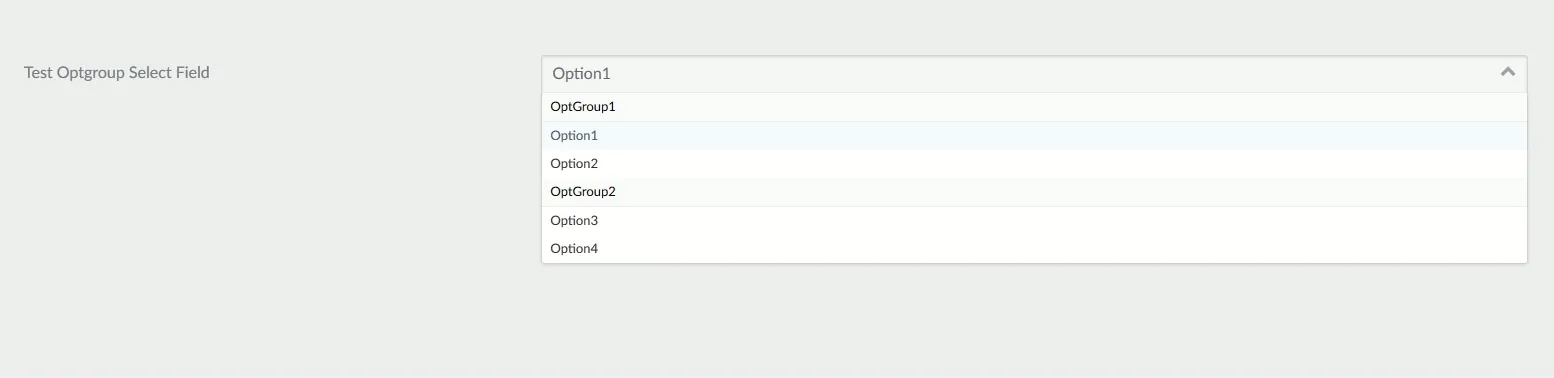Click the chevron arrow on the select field
1554x378 pixels.
pyautogui.click(x=1508, y=72)
